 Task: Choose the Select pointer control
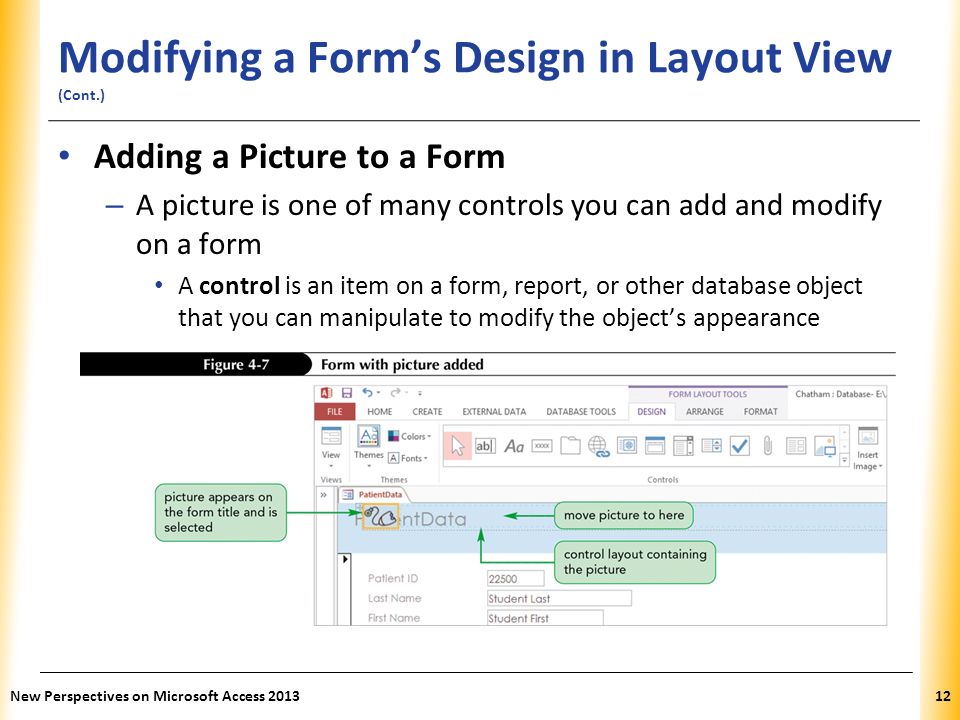pyautogui.click(x=457, y=446)
